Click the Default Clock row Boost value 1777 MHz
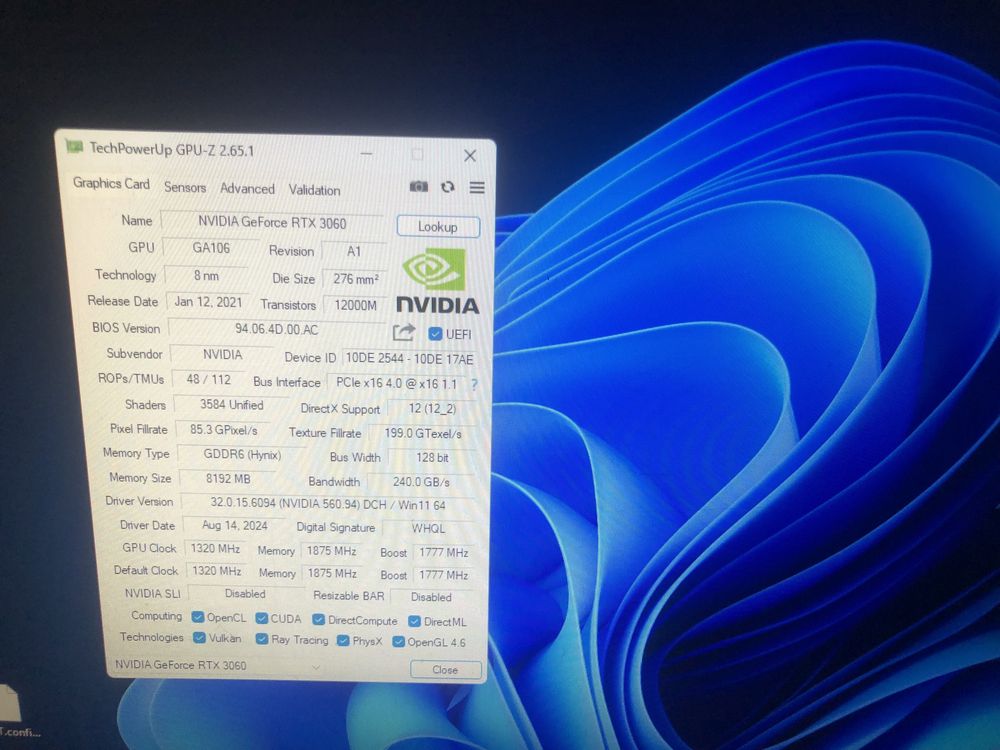This screenshot has height=750, width=1000. [444, 575]
